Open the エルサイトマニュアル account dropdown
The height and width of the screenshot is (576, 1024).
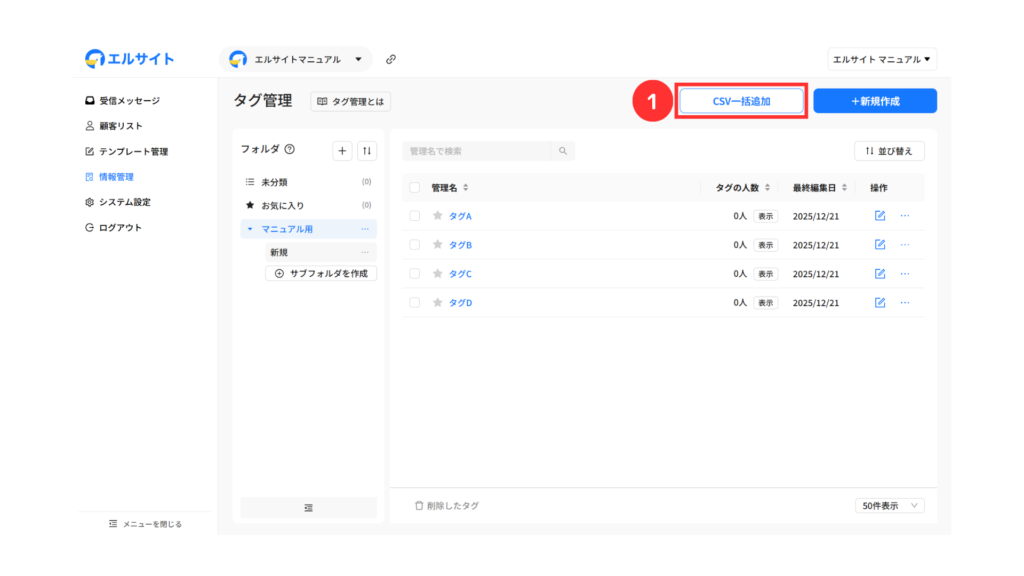coord(295,59)
